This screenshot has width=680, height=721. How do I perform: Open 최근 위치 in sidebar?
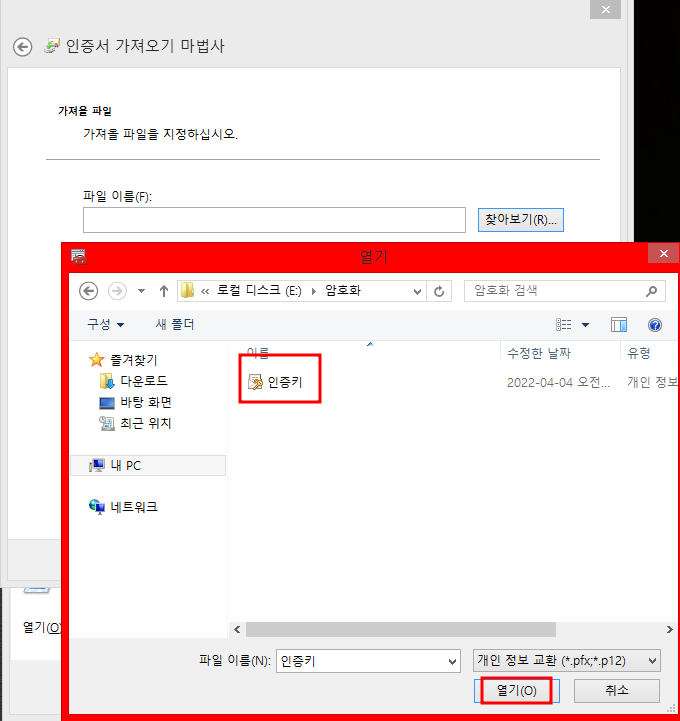click(136, 423)
